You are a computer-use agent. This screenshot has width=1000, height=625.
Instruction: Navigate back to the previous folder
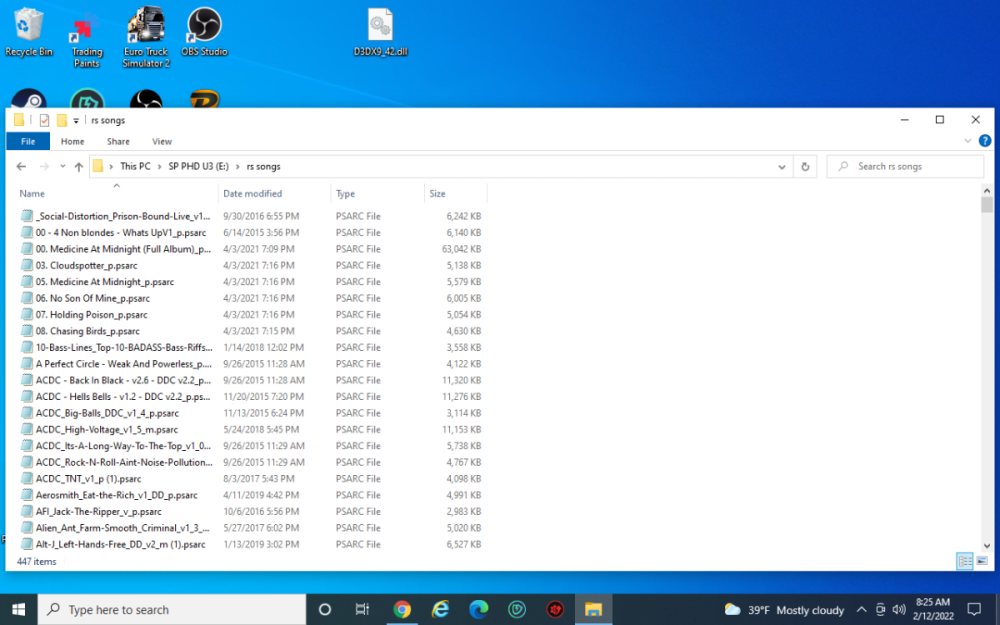[x=20, y=166]
